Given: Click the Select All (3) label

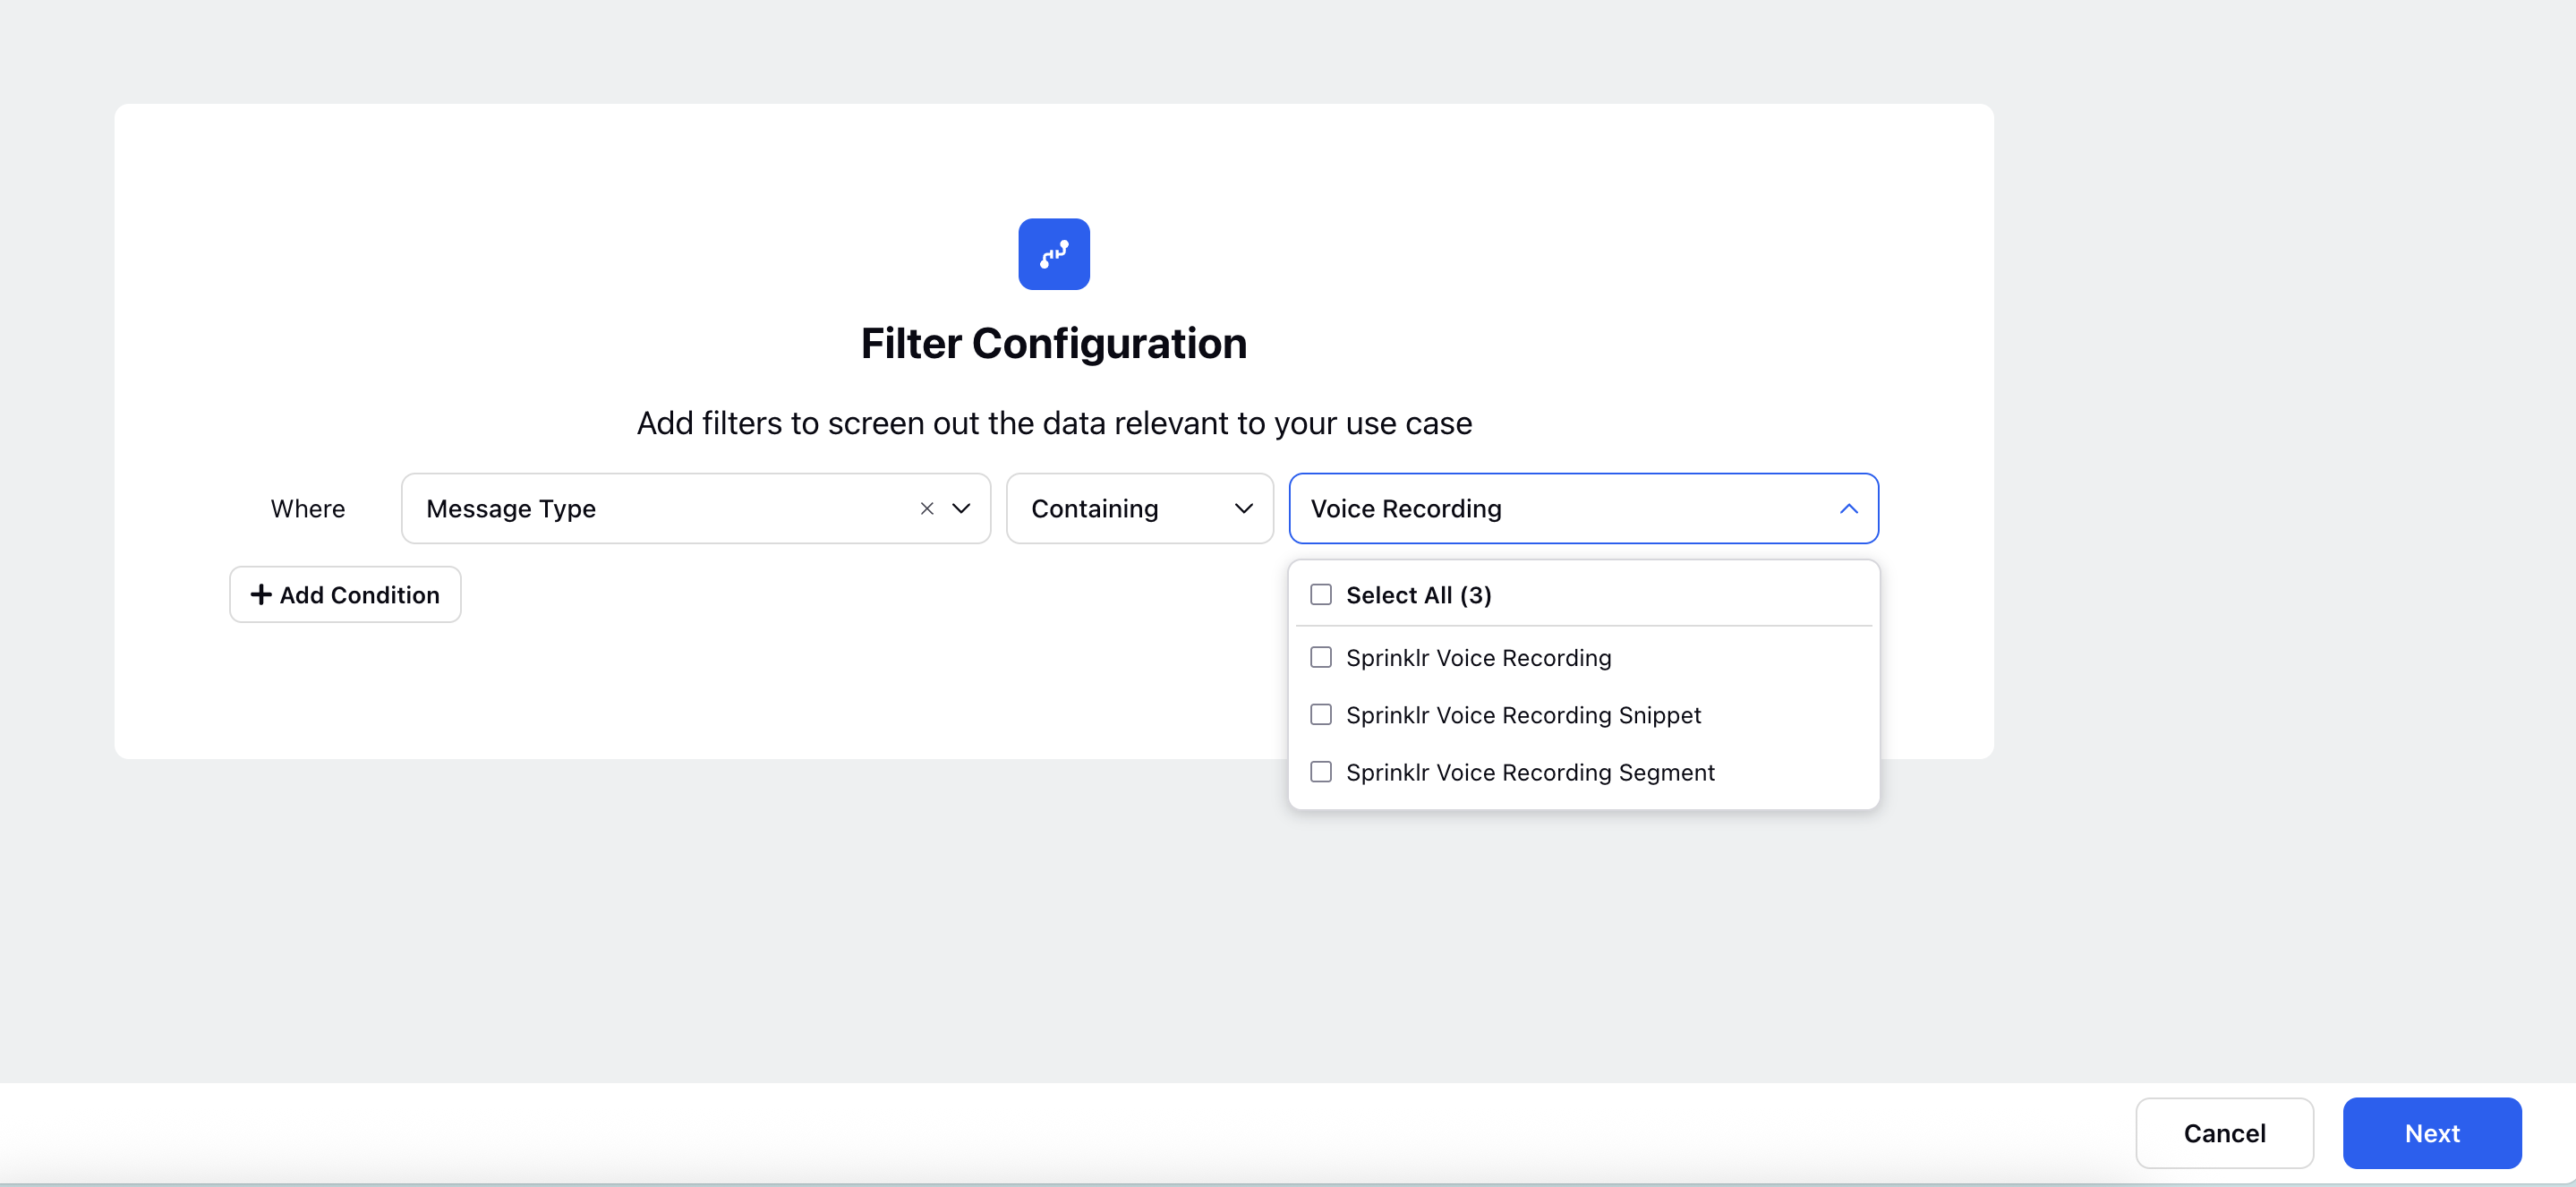Looking at the screenshot, I should point(1418,595).
